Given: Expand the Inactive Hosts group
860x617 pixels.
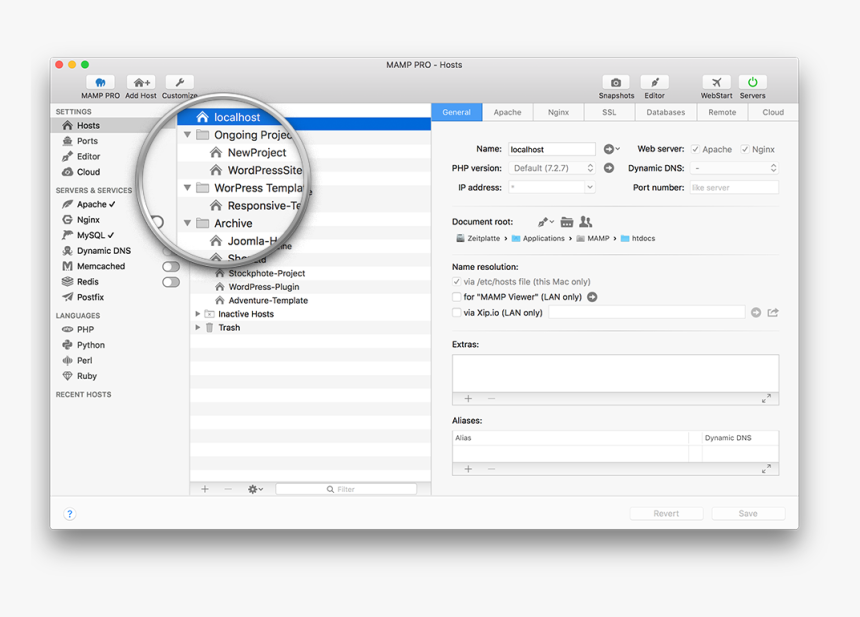Looking at the screenshot, I should [198, 314].
